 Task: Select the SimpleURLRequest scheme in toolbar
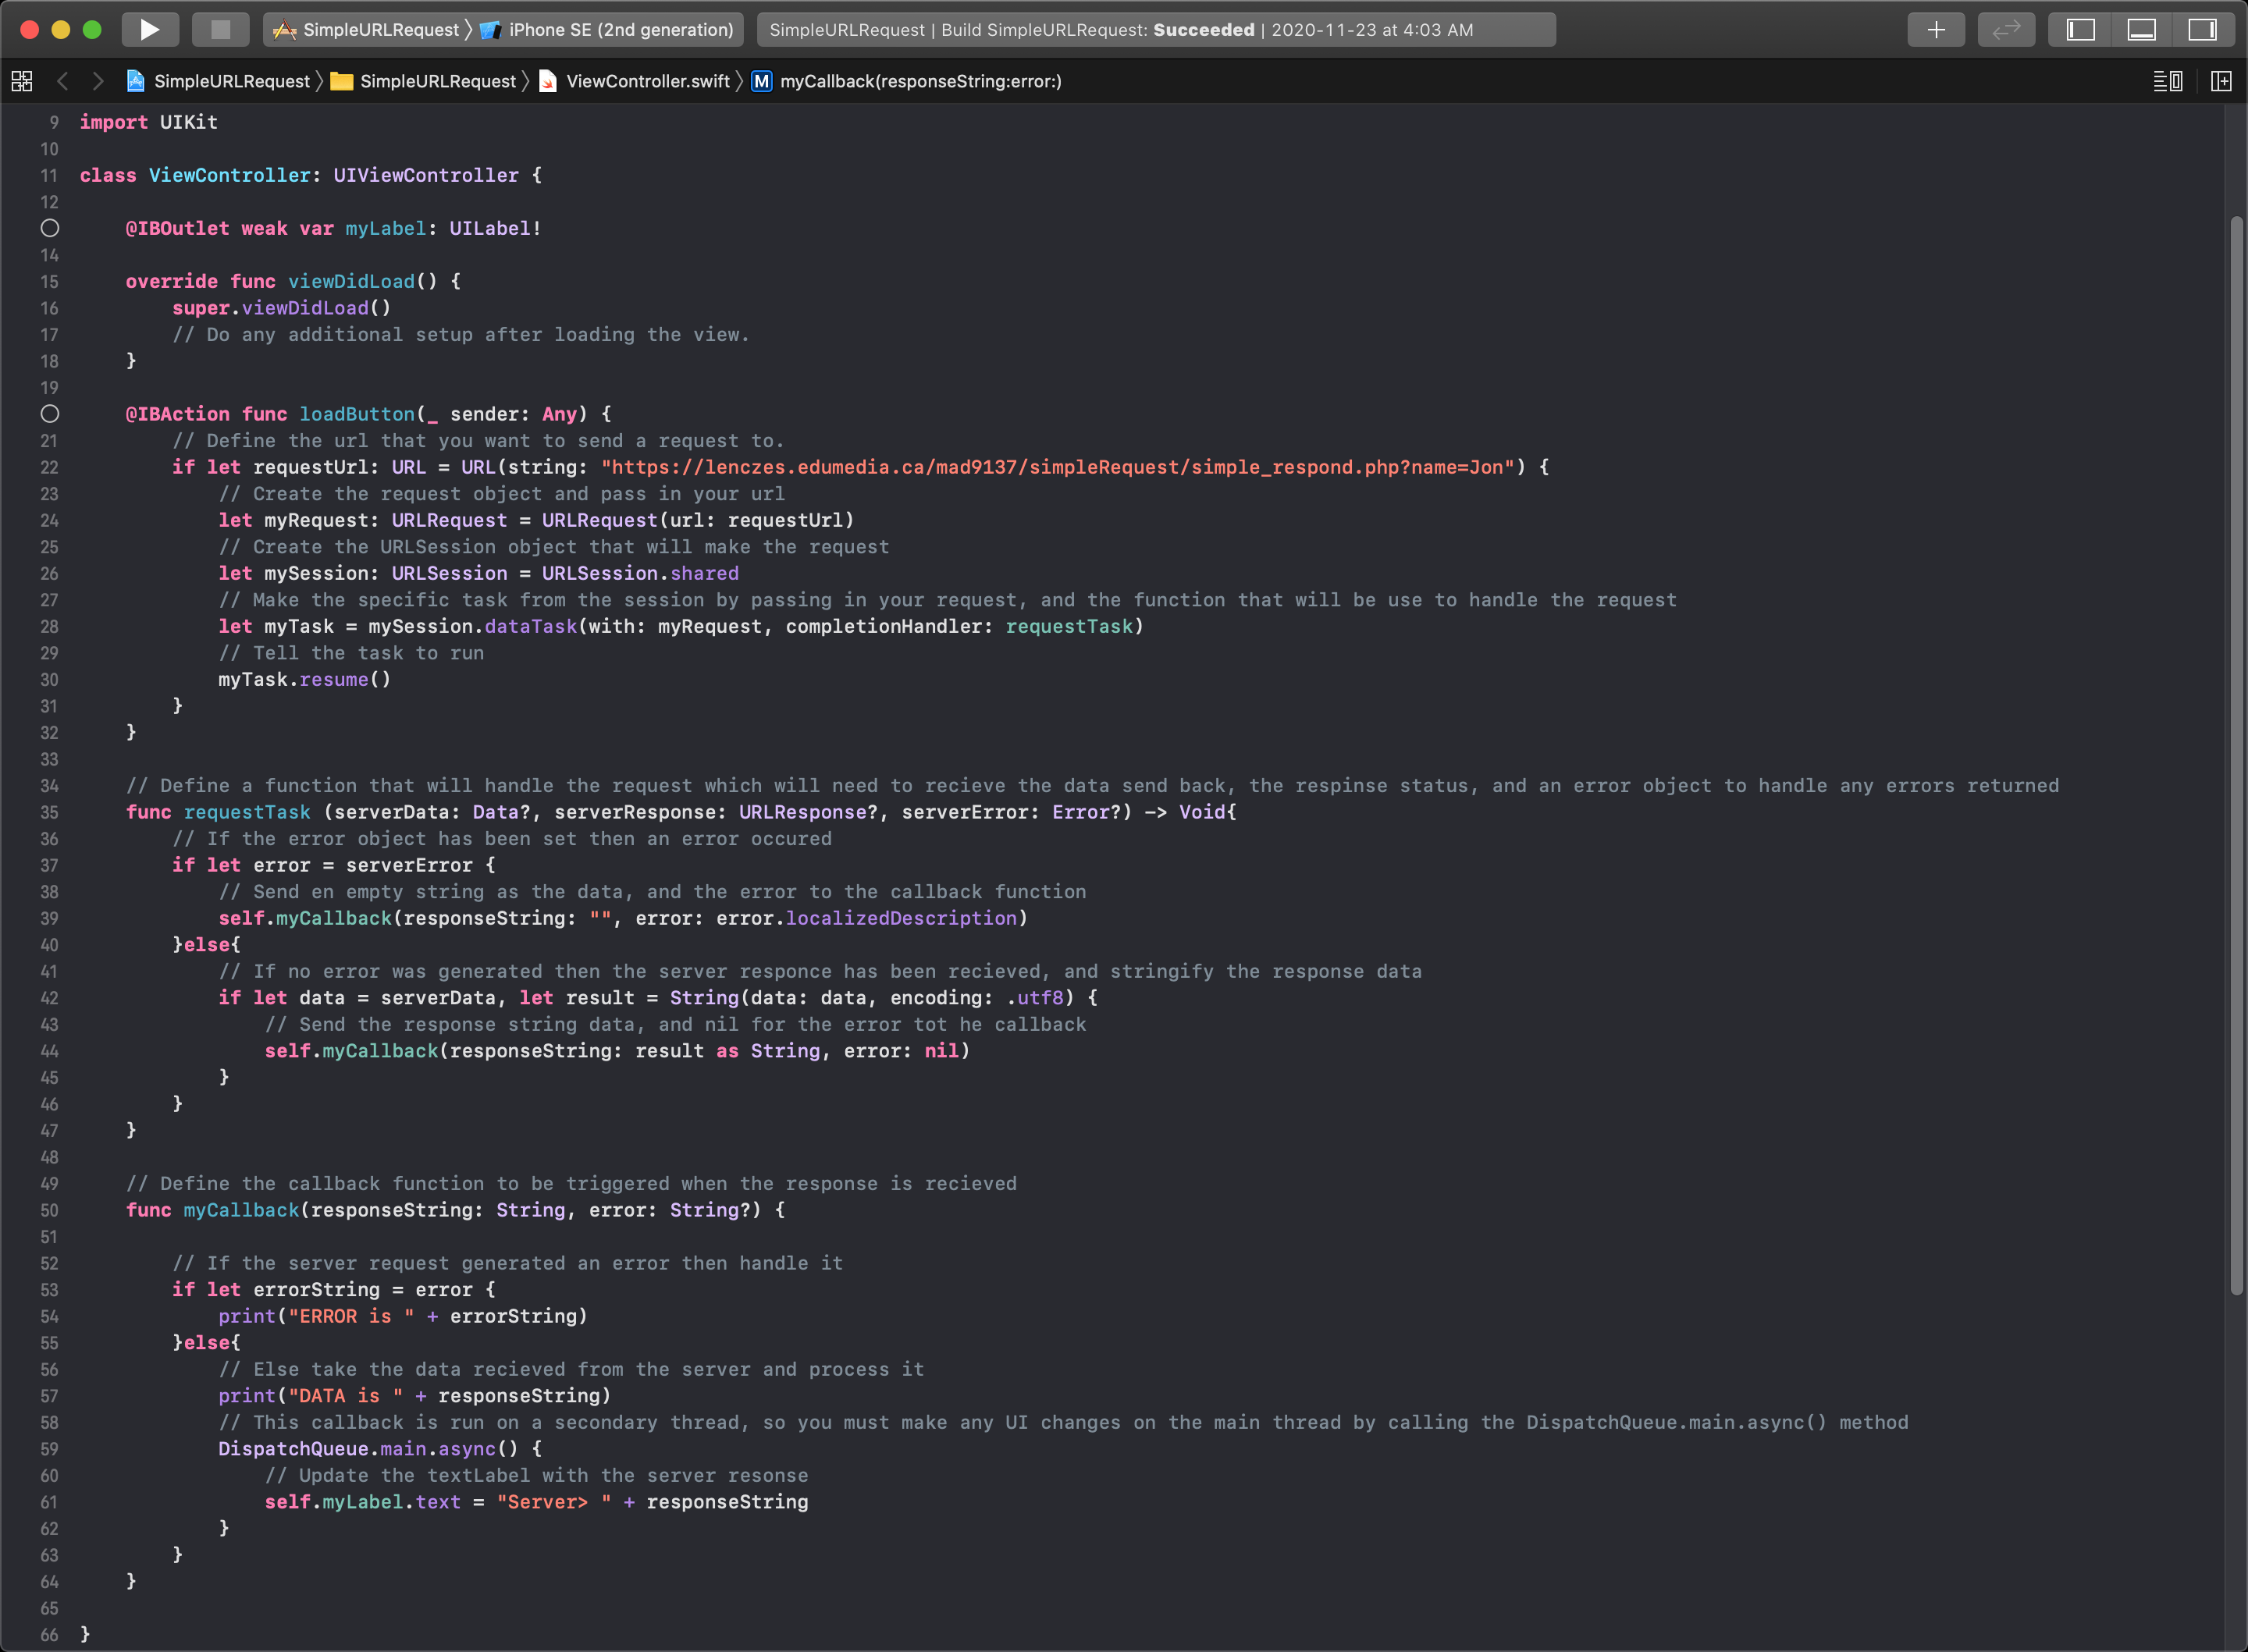366,30
